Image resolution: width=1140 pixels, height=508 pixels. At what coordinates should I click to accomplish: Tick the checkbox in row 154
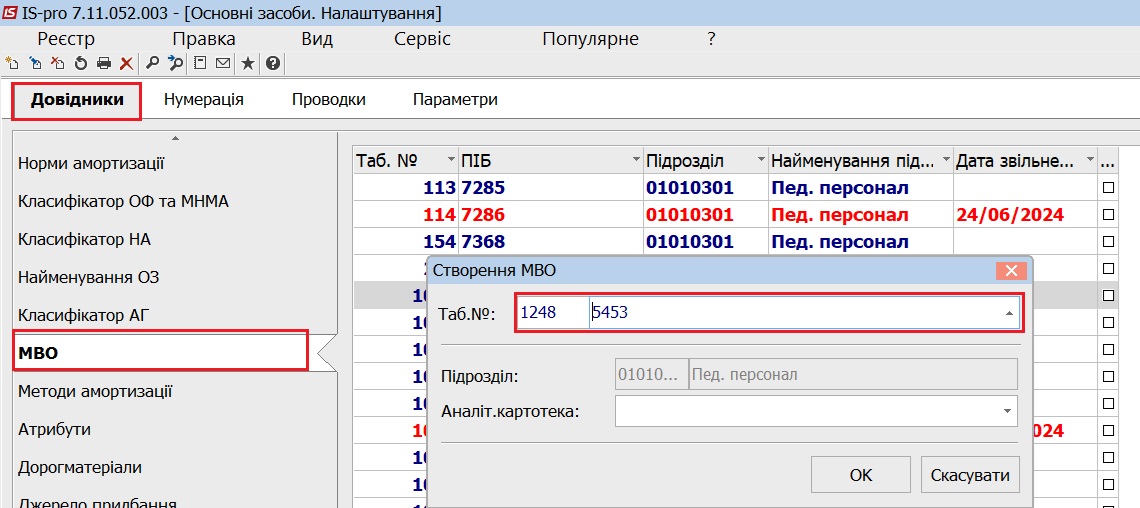[1108, 242]
